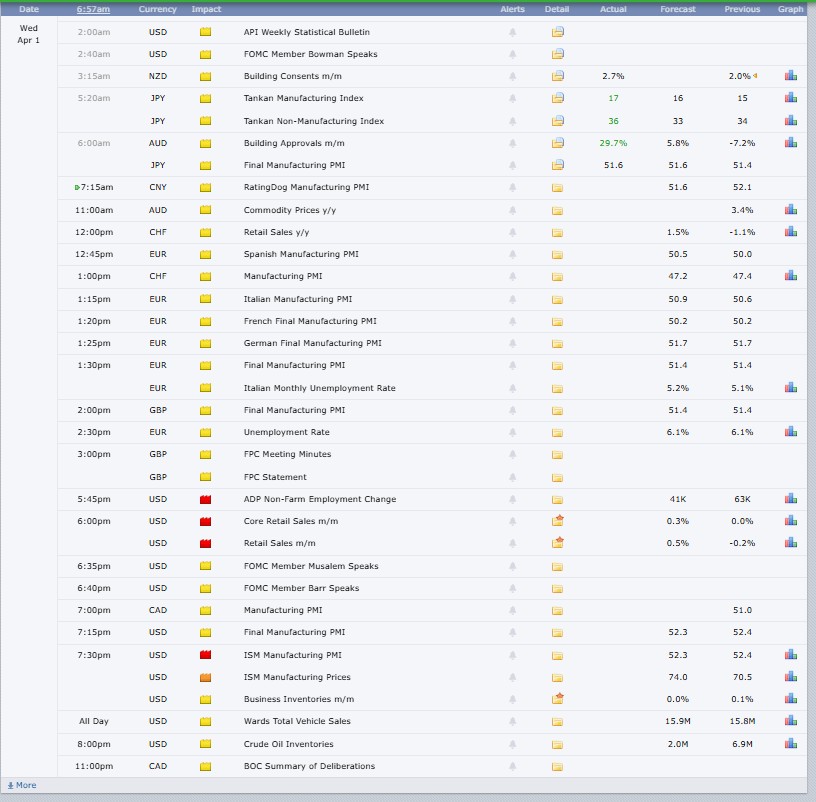816x802 pixels.
Task: Expand more events with the More link
Action: pyautogui.click(x=21, y=785)
